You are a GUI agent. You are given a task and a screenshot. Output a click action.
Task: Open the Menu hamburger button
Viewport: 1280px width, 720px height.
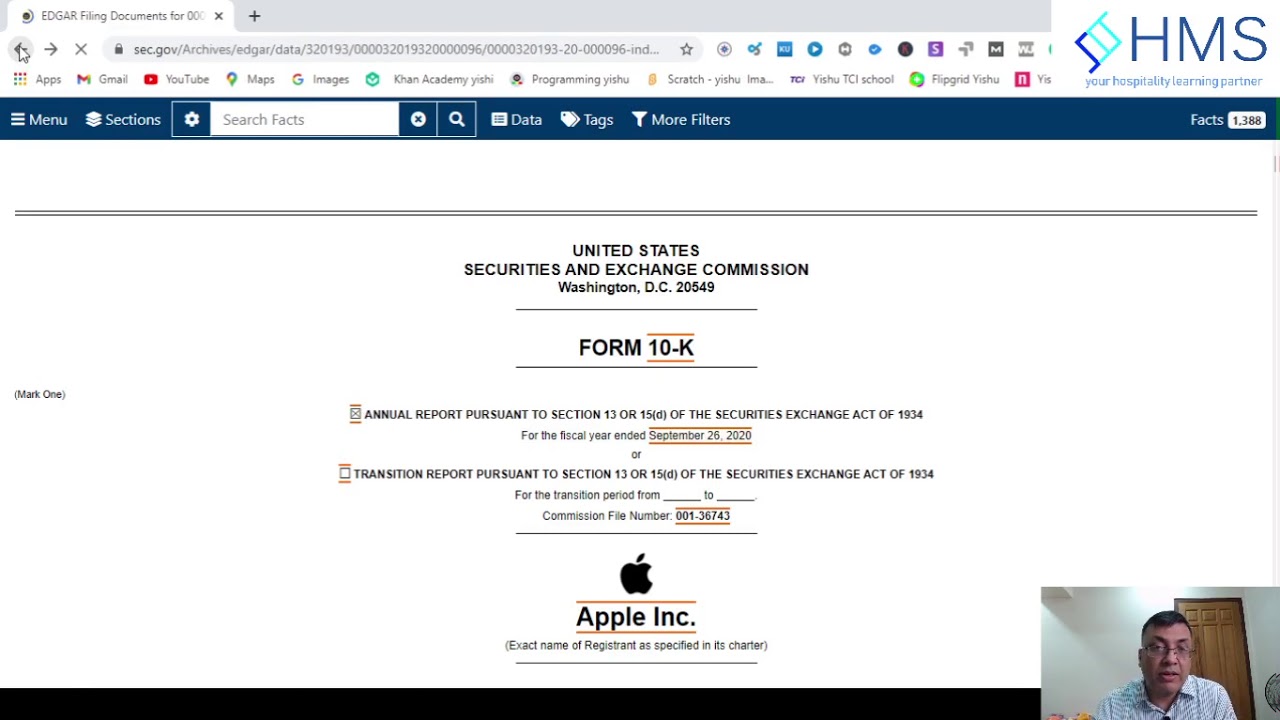(x=39, y=120)
